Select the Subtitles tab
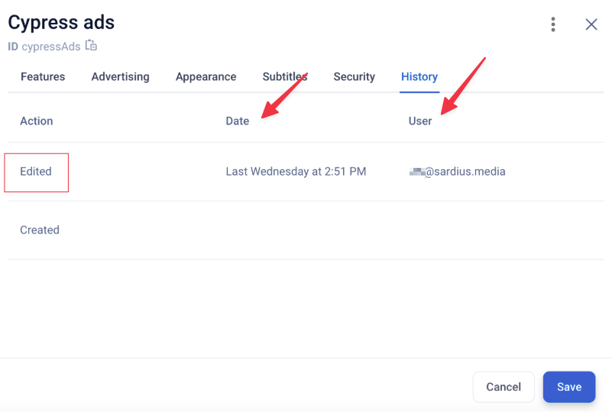 [x=285, y=76]
